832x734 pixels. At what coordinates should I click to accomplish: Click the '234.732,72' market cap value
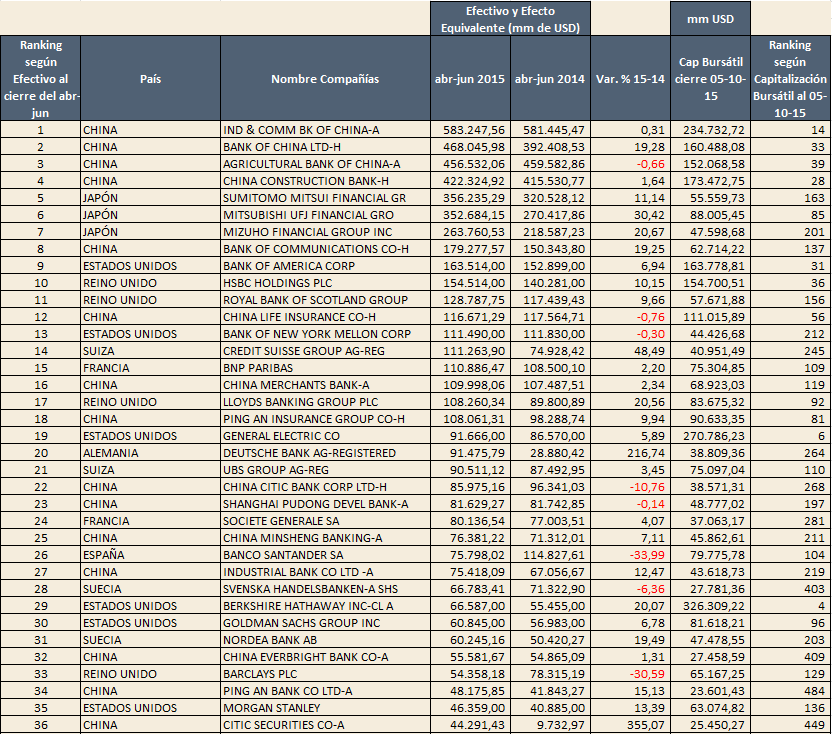click(714, 130)
